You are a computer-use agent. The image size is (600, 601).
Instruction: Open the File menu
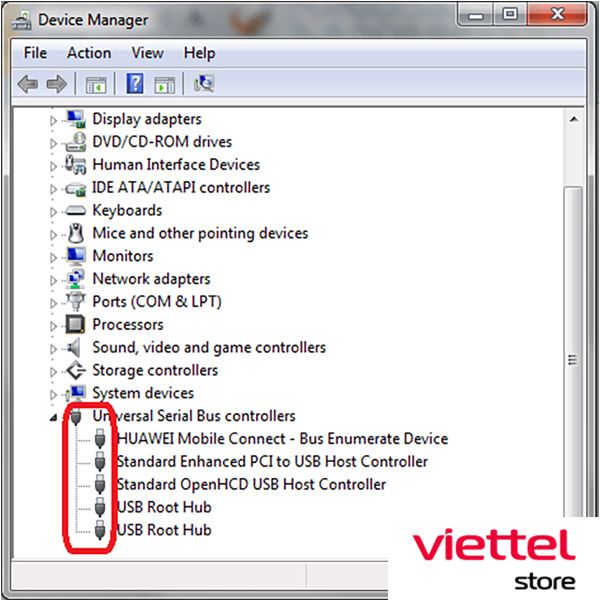coord(35,53)
